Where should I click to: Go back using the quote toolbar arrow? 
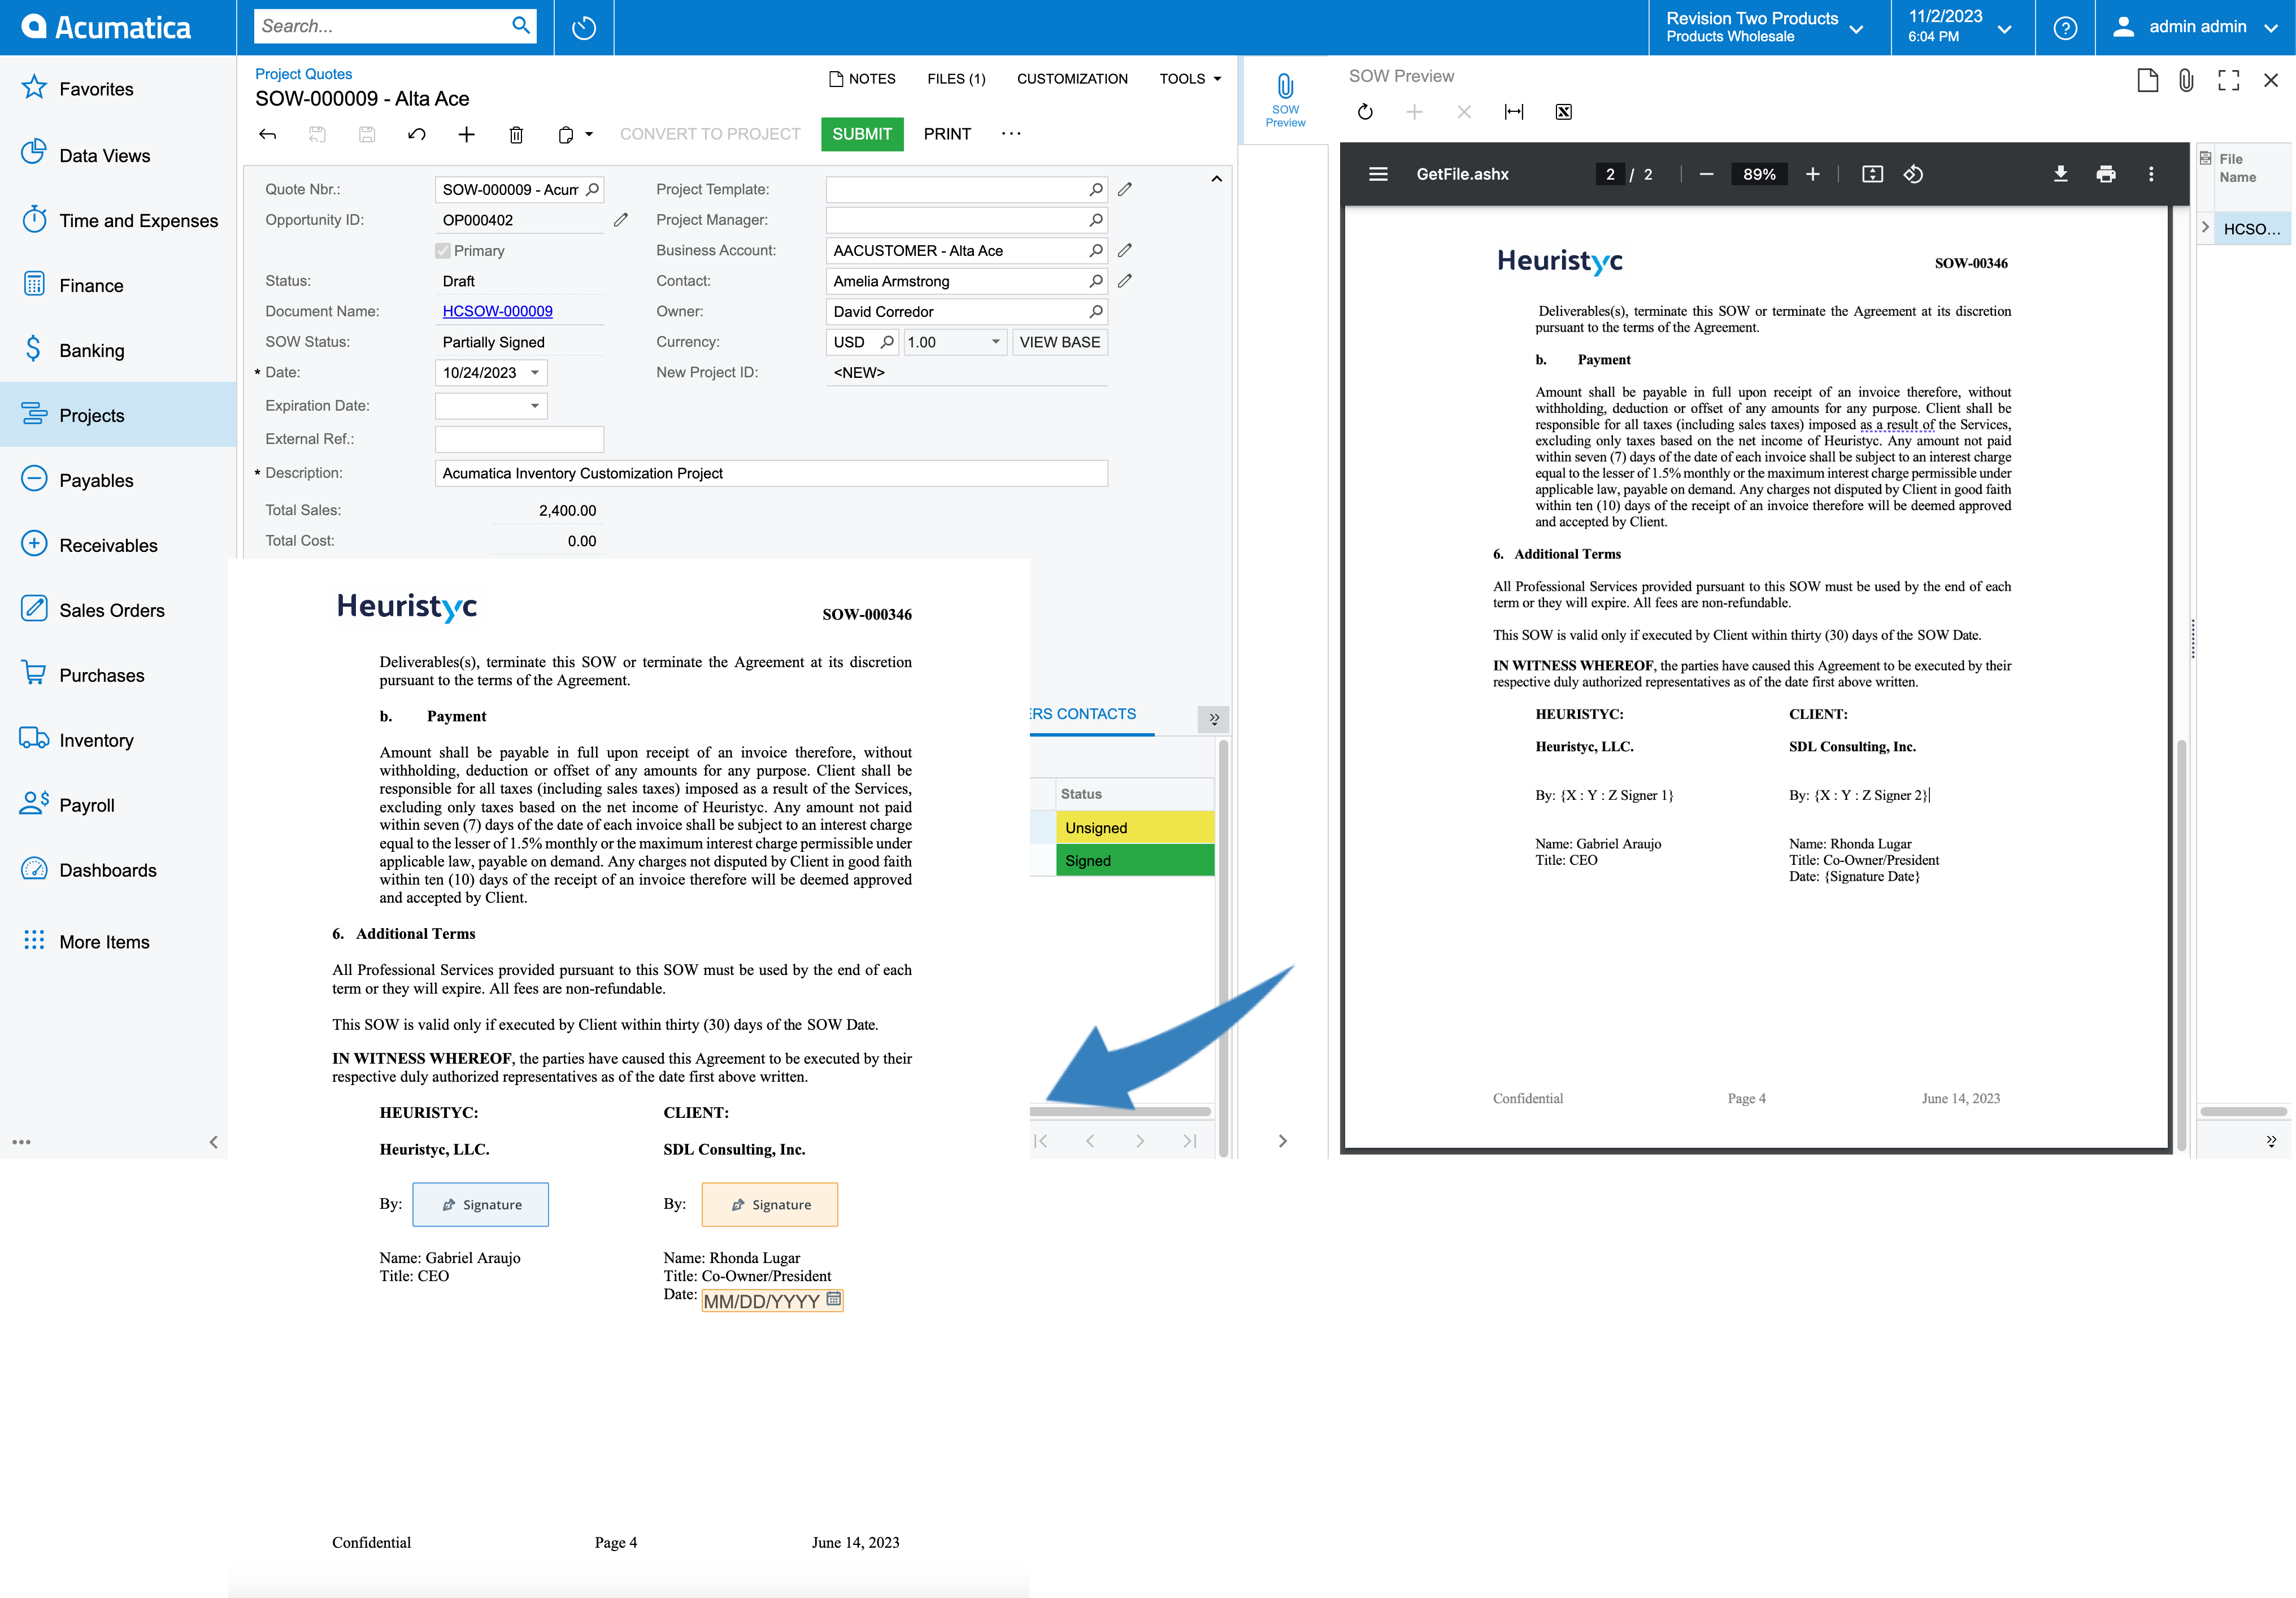click(267, 134)
